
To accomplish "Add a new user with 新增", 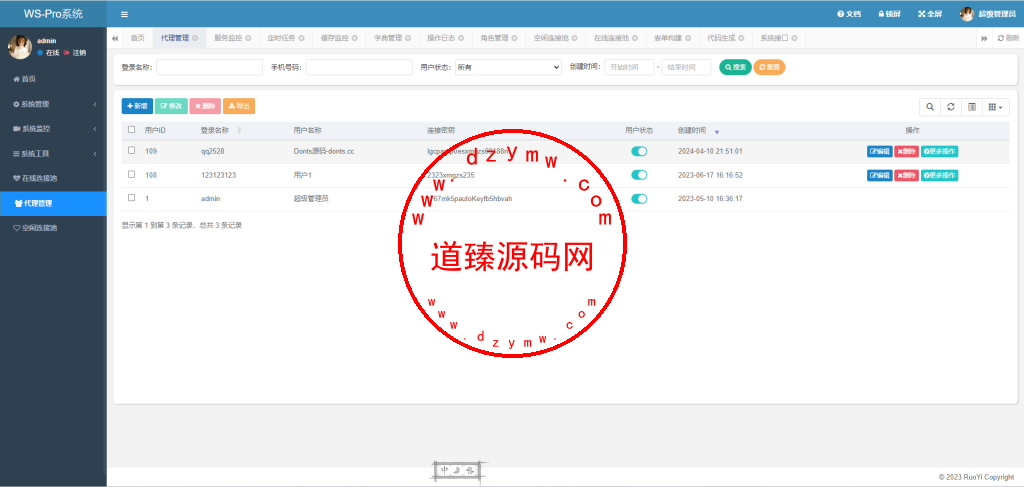I will click(x=137, y=106).
